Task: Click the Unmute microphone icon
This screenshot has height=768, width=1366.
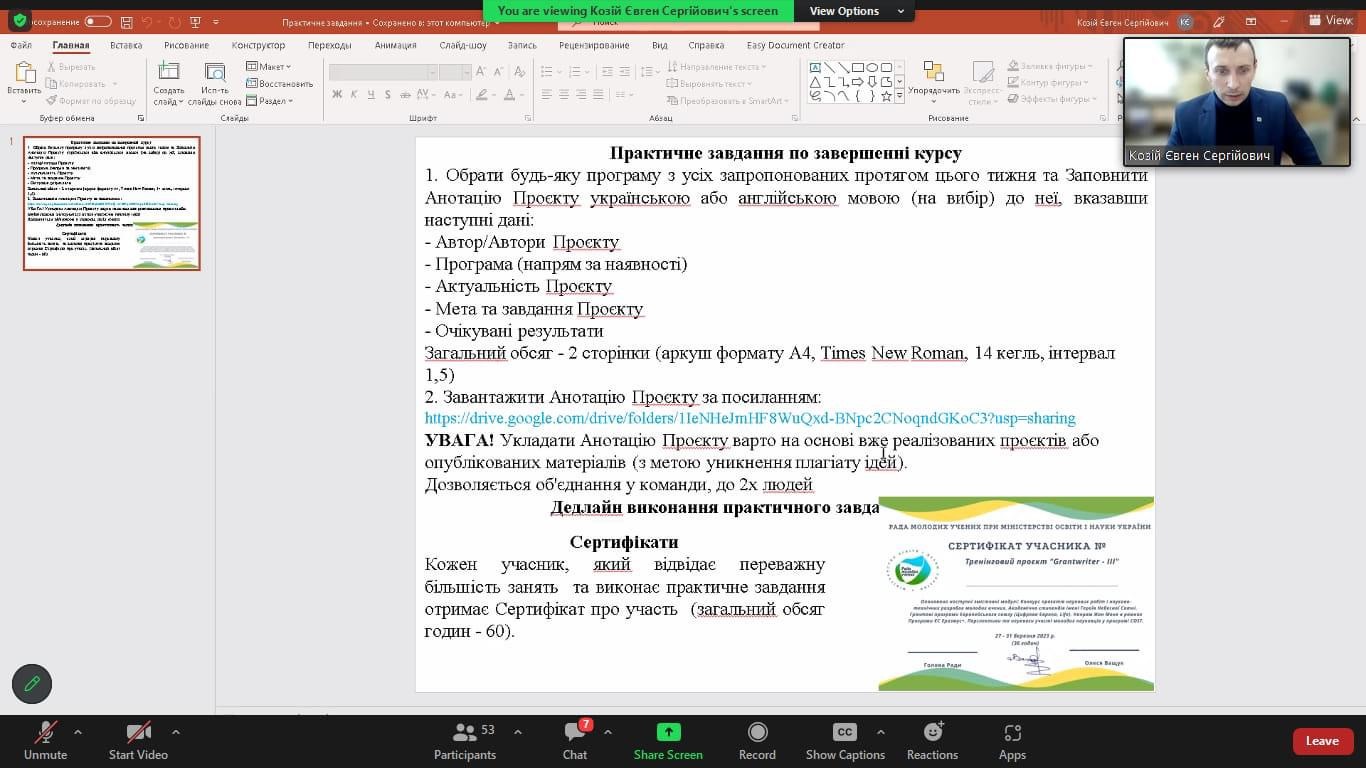Action: 45,733
